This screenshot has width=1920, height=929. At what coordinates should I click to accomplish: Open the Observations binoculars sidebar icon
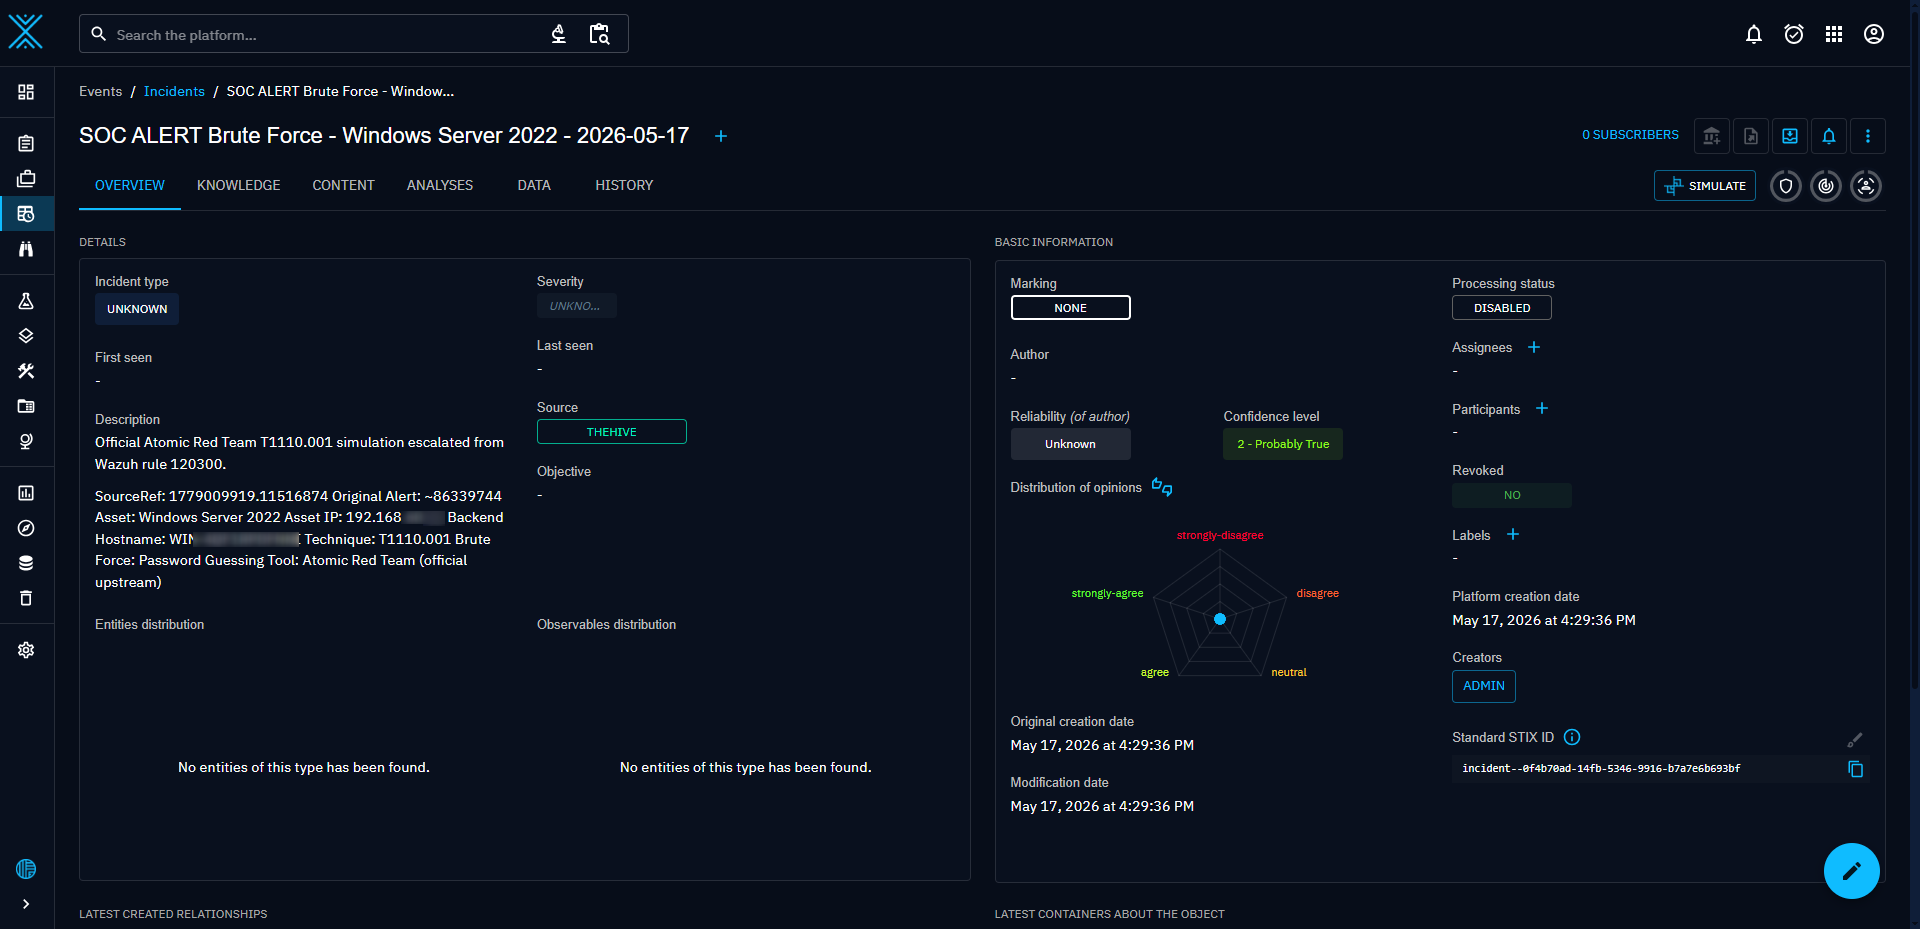(26, 248)
